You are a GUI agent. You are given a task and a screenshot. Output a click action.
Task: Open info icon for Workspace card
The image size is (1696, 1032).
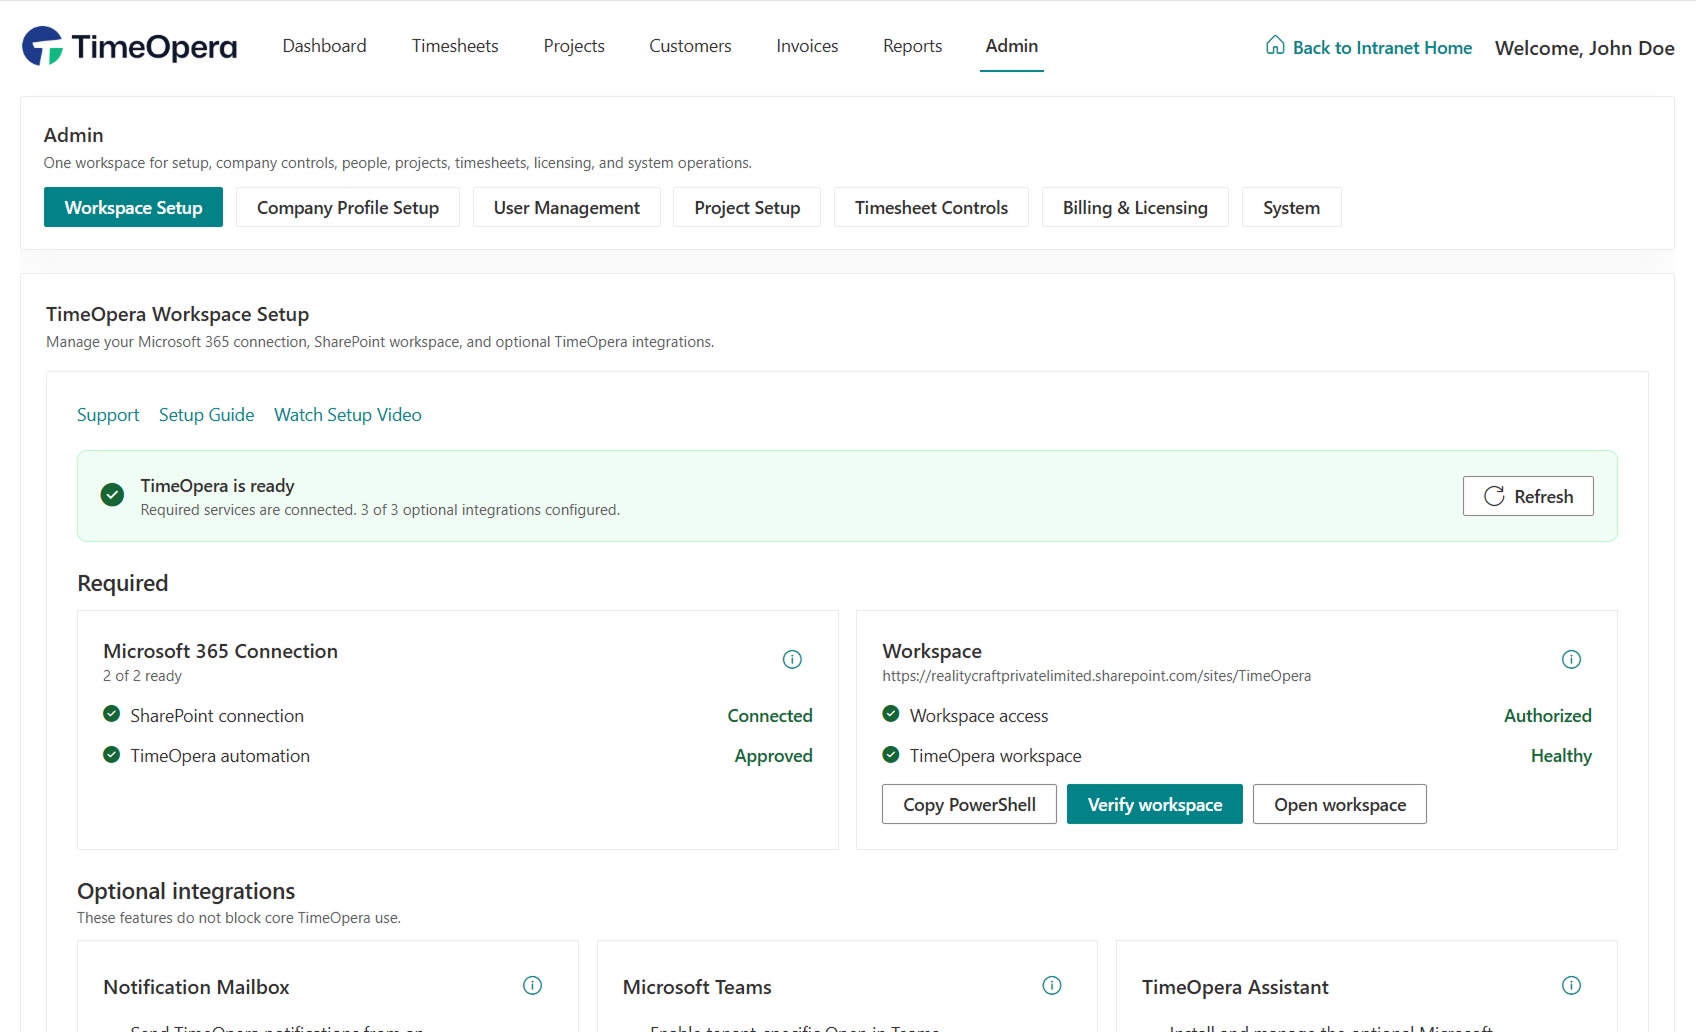[1571, 659]
